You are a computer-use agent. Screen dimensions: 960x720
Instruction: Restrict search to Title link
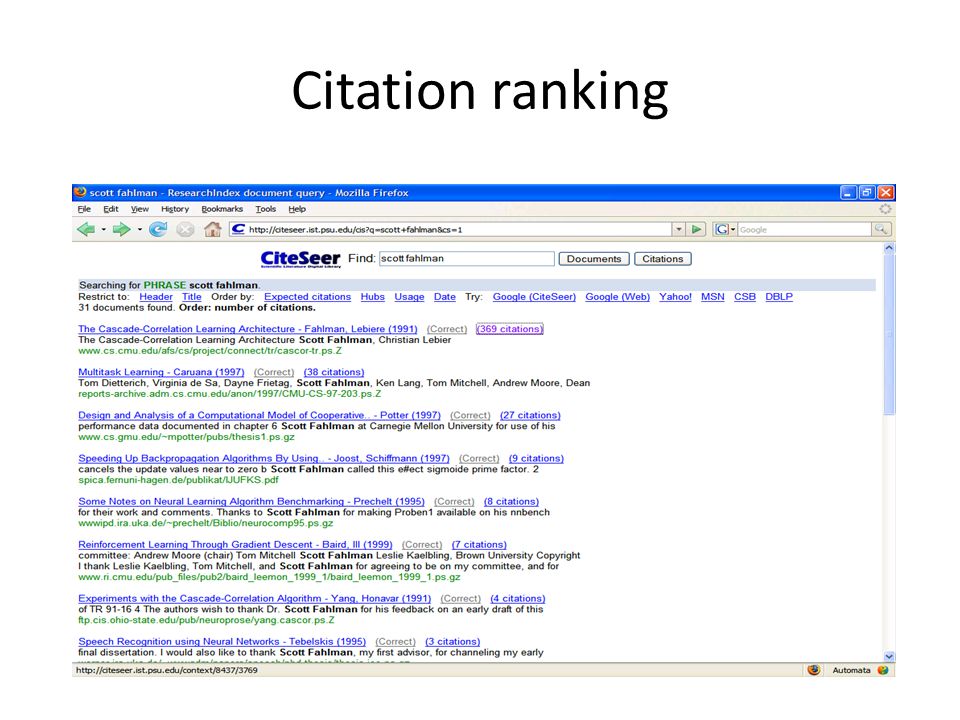pyautogui.click(x=192, y=296)
